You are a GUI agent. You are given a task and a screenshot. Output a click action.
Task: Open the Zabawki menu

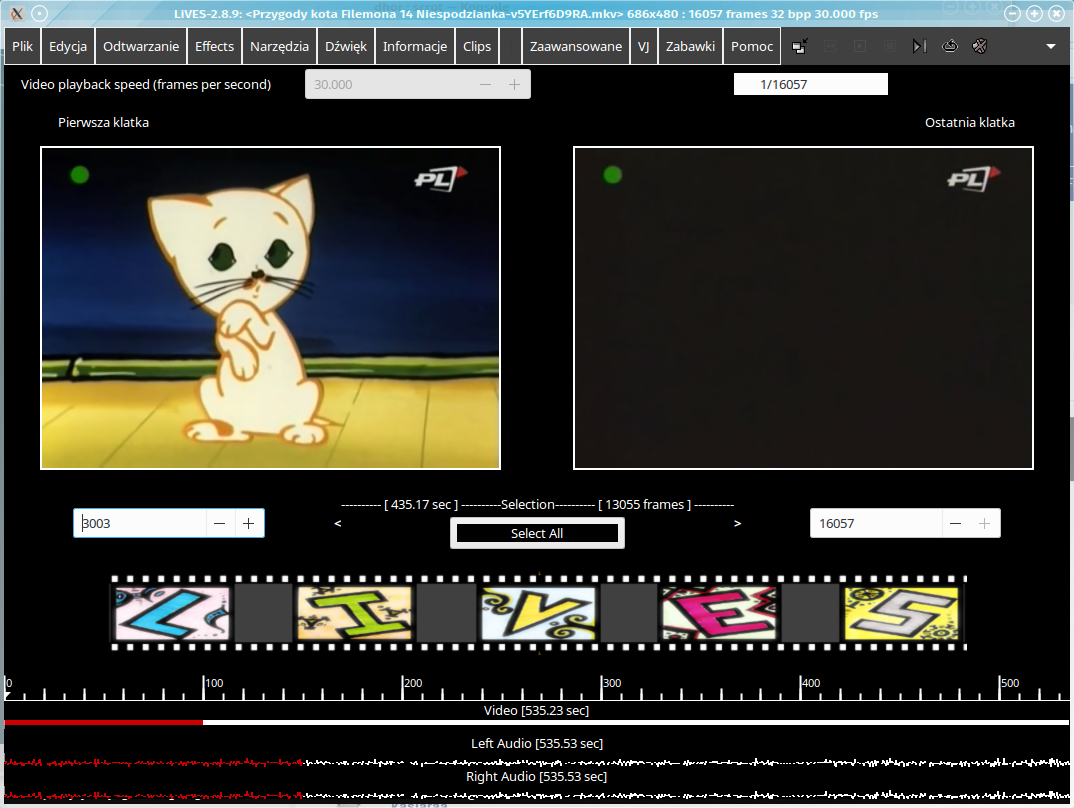point(690,46)
